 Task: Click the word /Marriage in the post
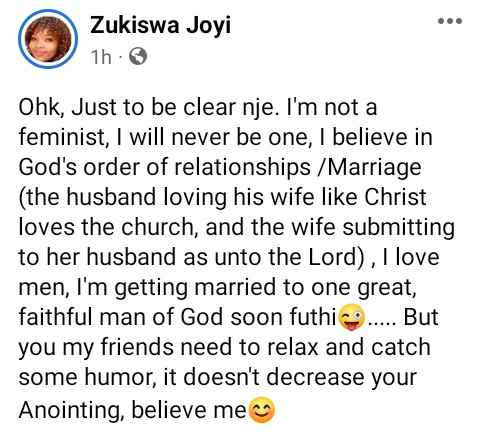coord(370,168)
